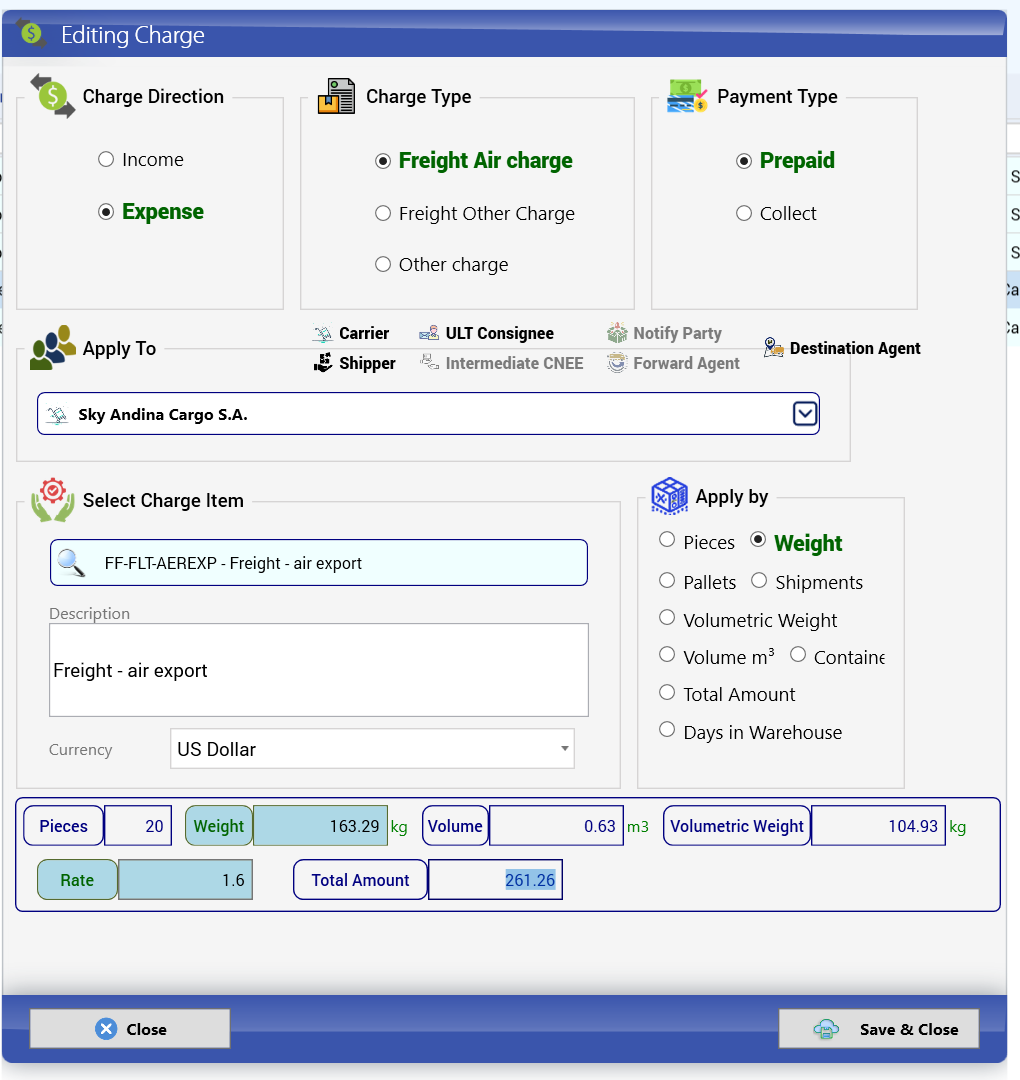Select the Shipper party icon

coord(322,363)
